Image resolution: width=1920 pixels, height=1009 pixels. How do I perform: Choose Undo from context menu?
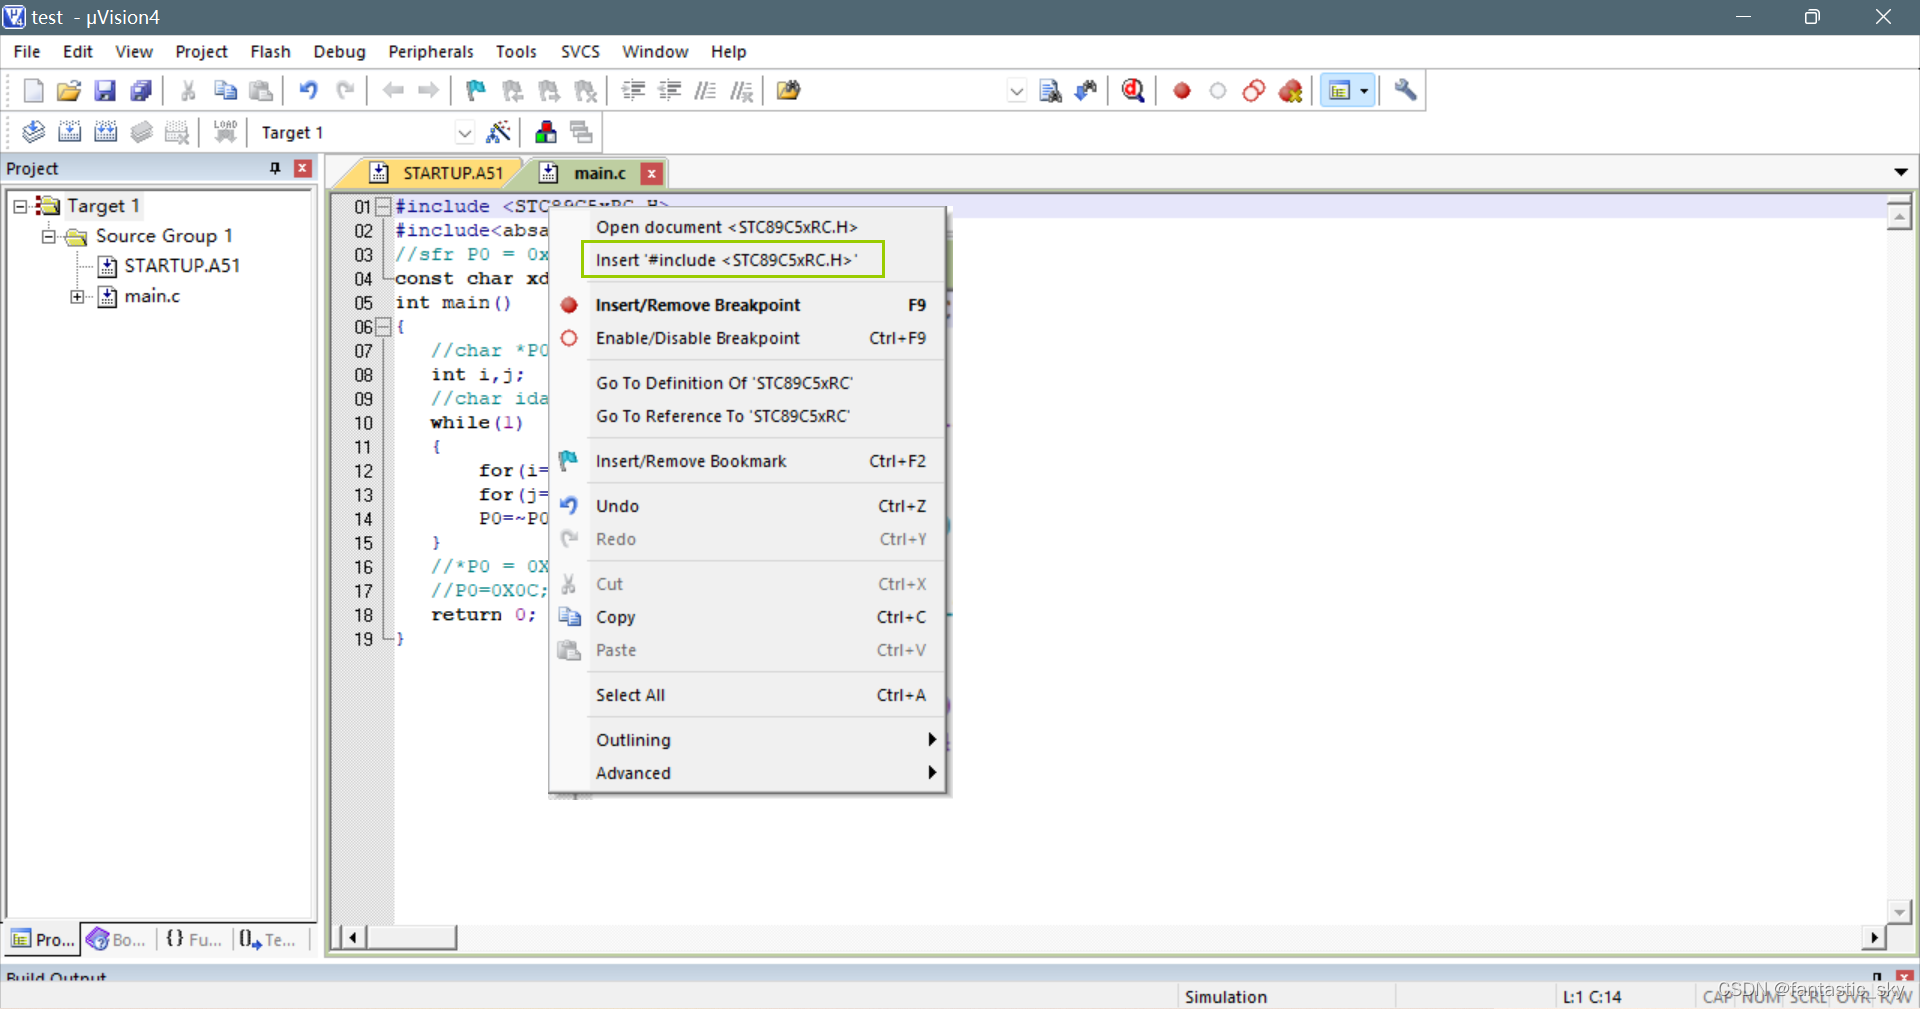(747, 506)
